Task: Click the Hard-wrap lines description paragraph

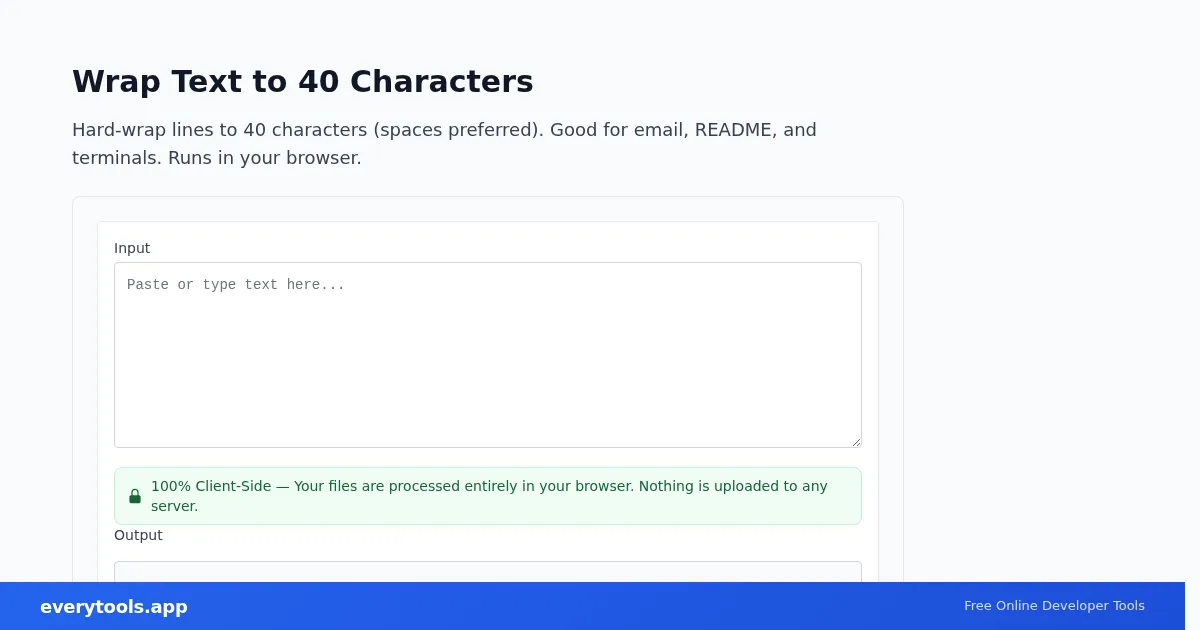Action: 444,144
